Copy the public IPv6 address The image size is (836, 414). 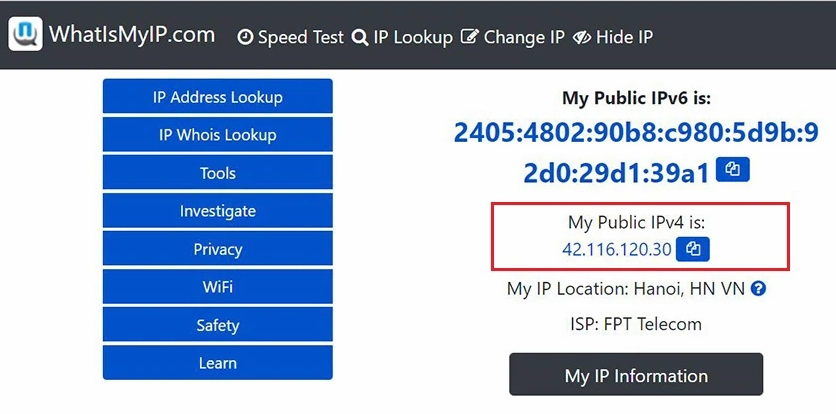733,170
